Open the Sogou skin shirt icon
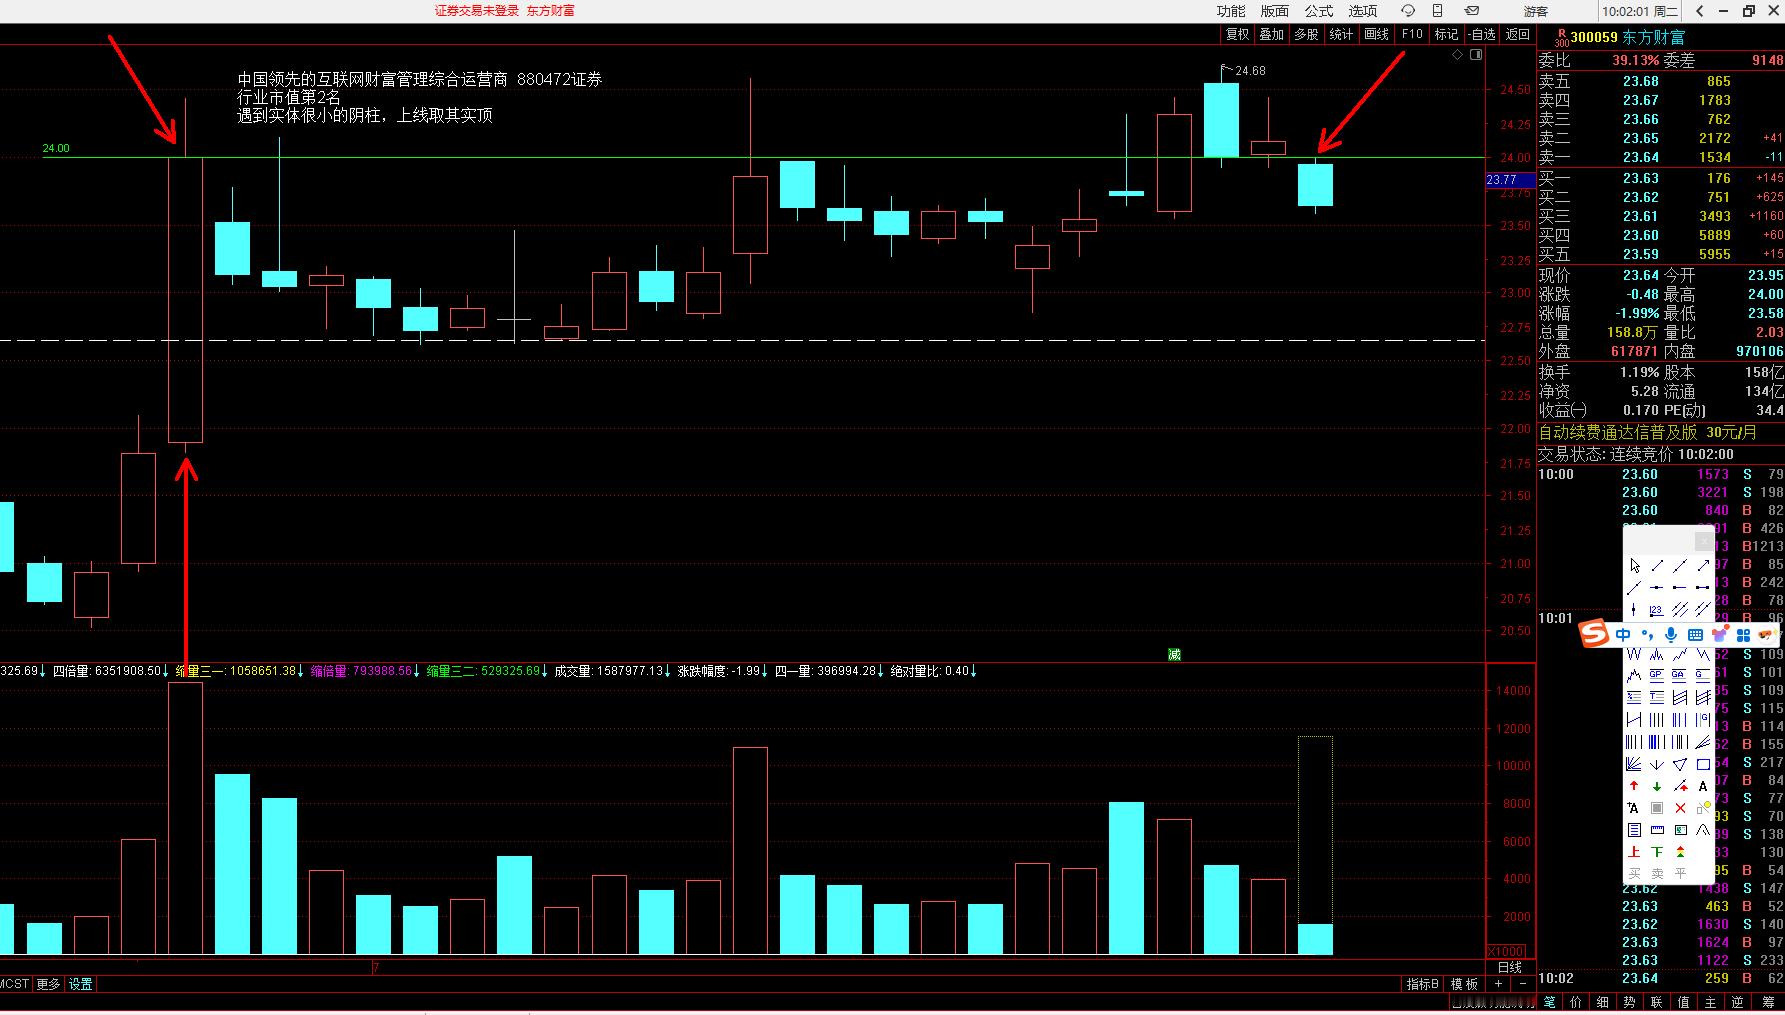 click(x=1720, y=635)
